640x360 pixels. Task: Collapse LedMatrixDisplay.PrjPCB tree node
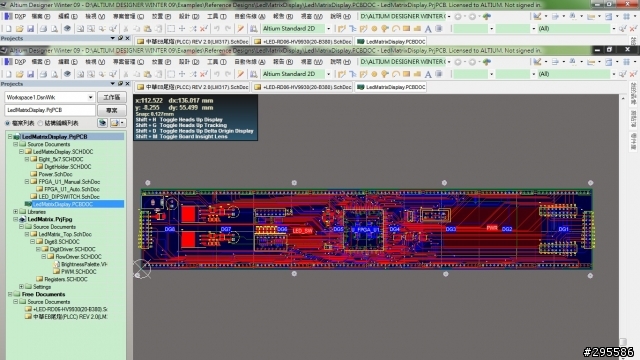click(x=10, y=137)
